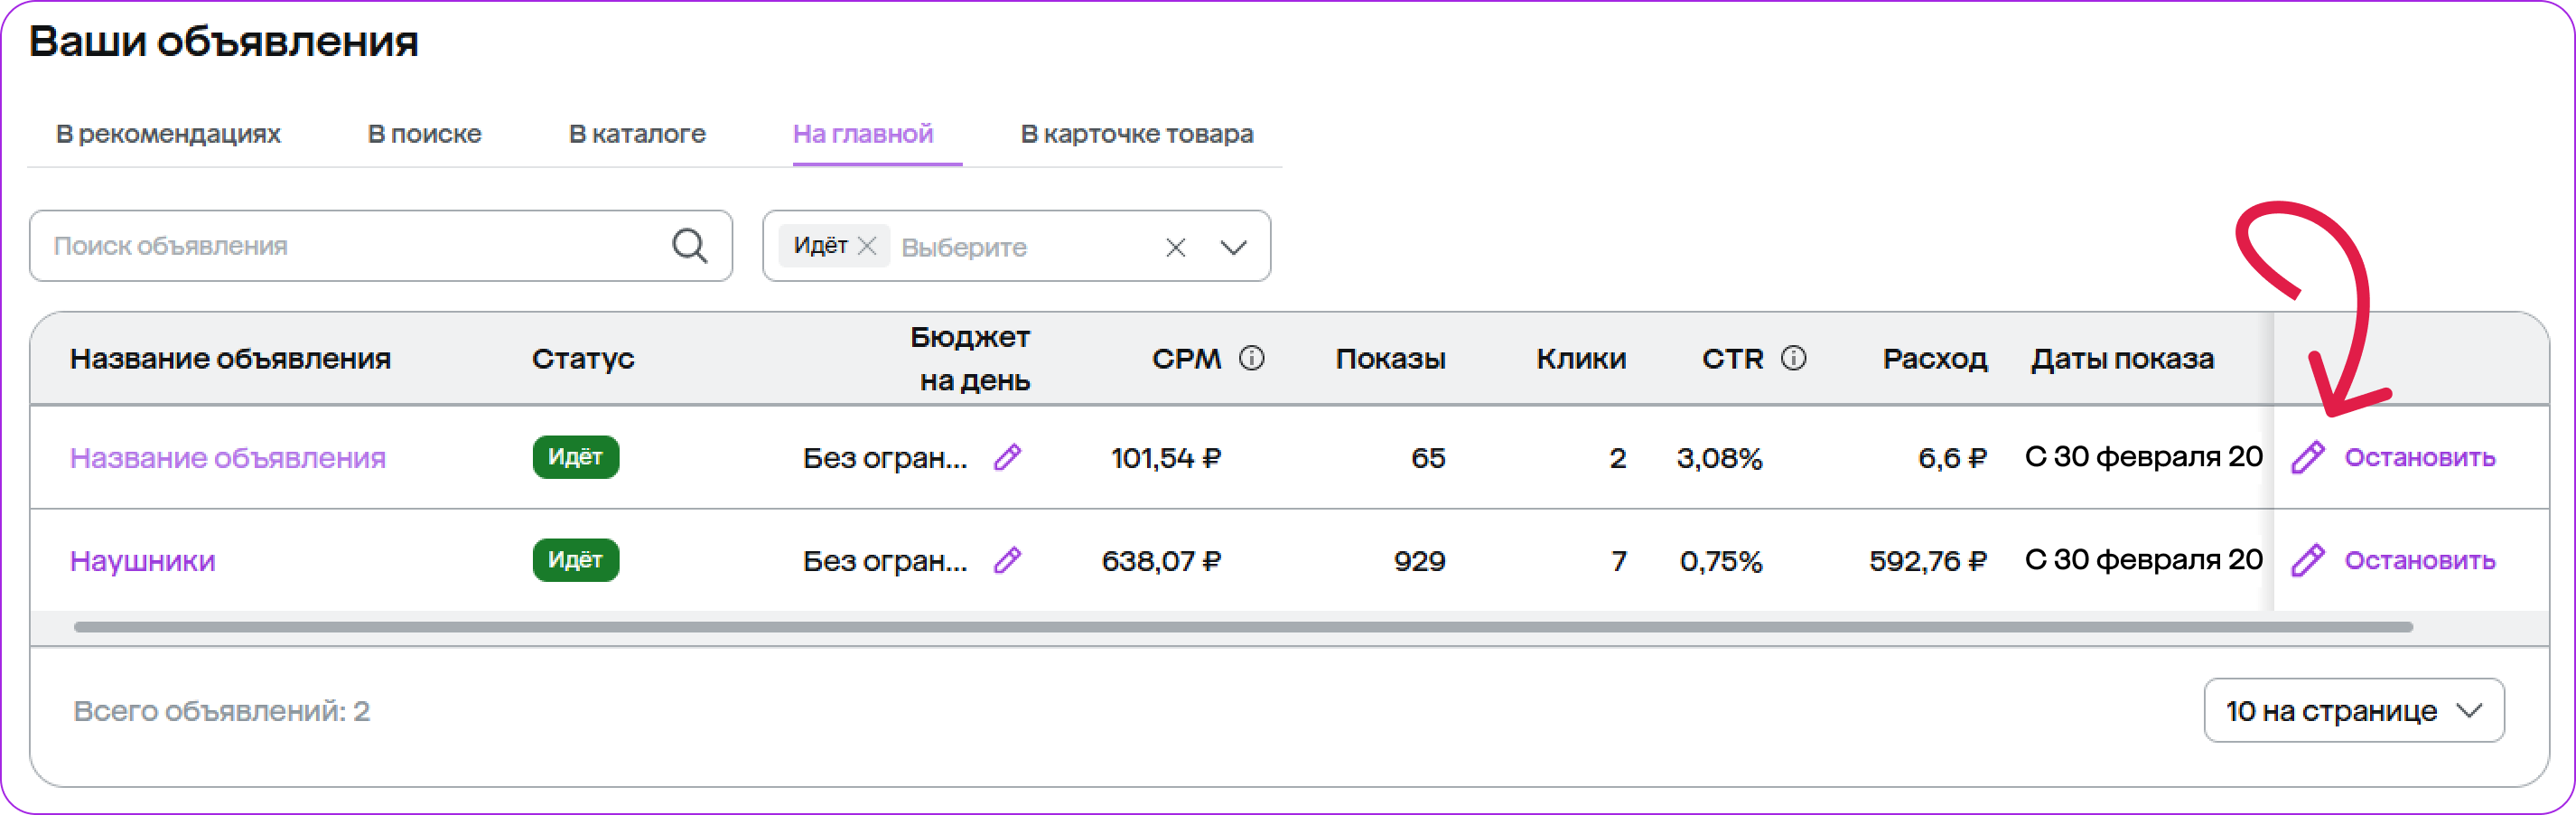Click the 65 impressions value
Image resolution: width=2576 pixels, height=815 pixels.
pyautogui.click(x=1428, y=458)
